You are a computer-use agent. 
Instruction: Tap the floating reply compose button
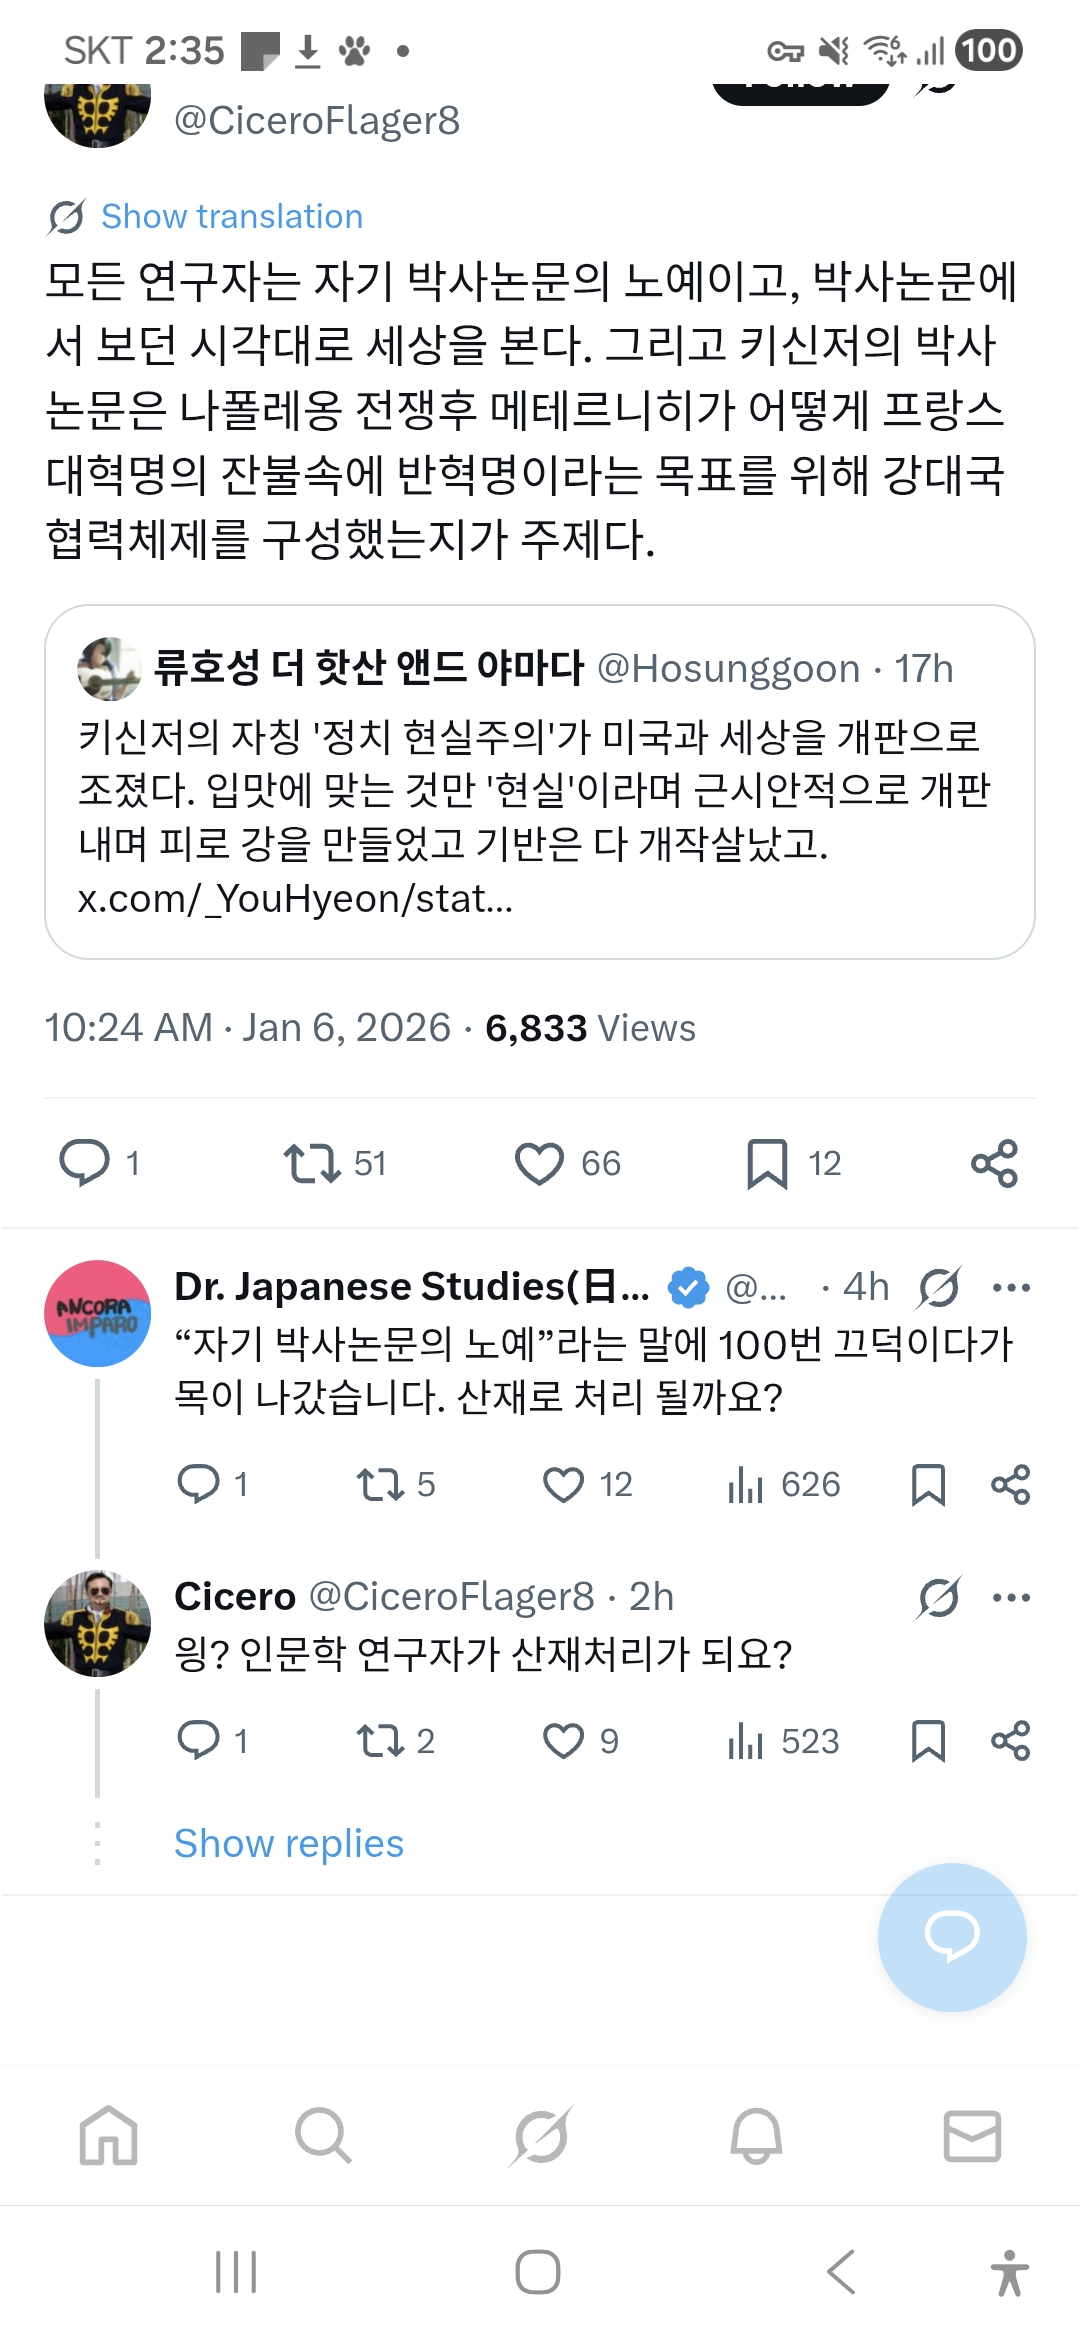pos(951,1937)
